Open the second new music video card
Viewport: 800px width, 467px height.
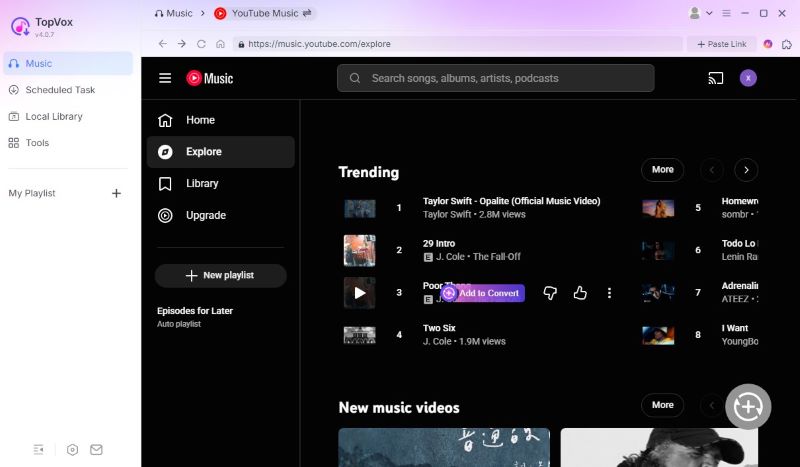tap(659, 448)
